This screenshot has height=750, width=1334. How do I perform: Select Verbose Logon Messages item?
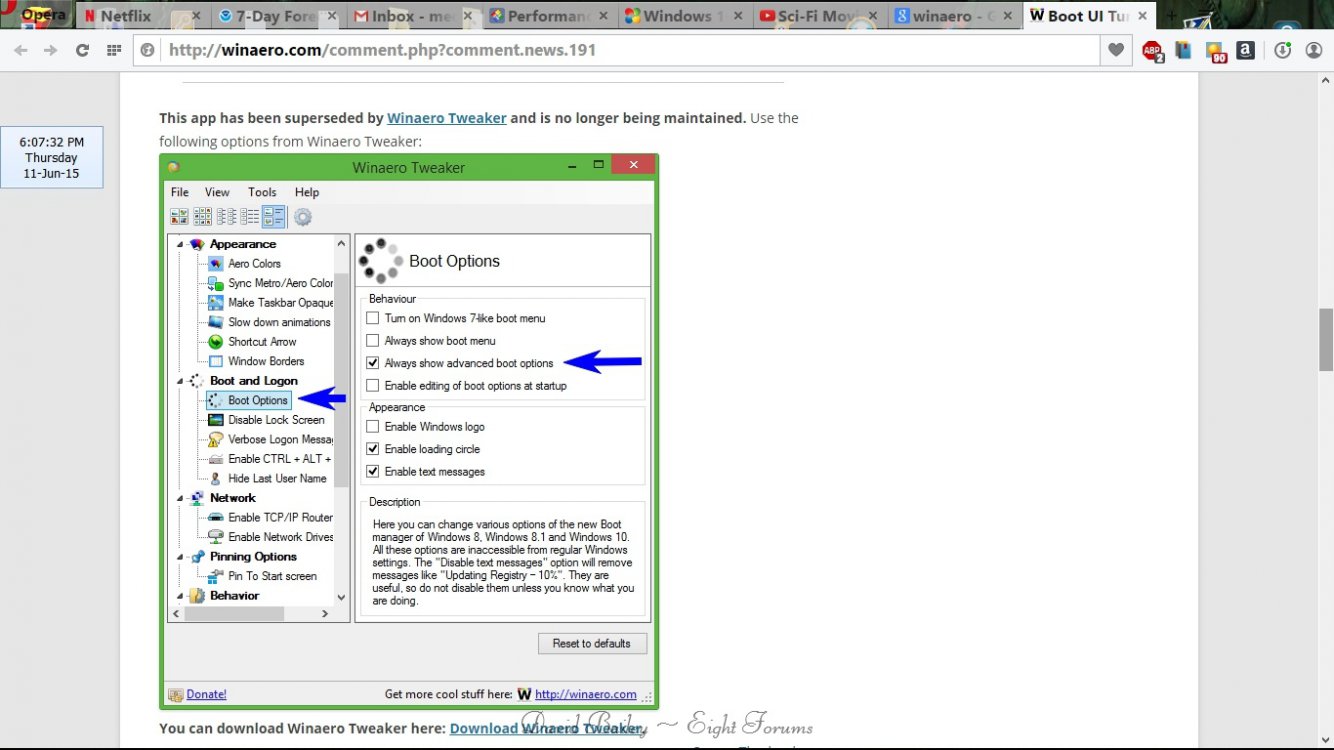pyautogui.click(x=270, y=439)
